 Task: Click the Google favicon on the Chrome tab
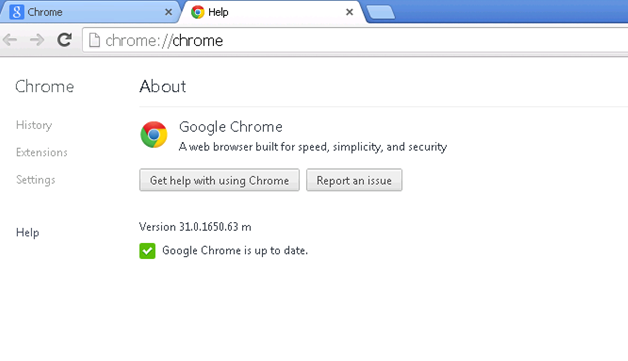16,12
